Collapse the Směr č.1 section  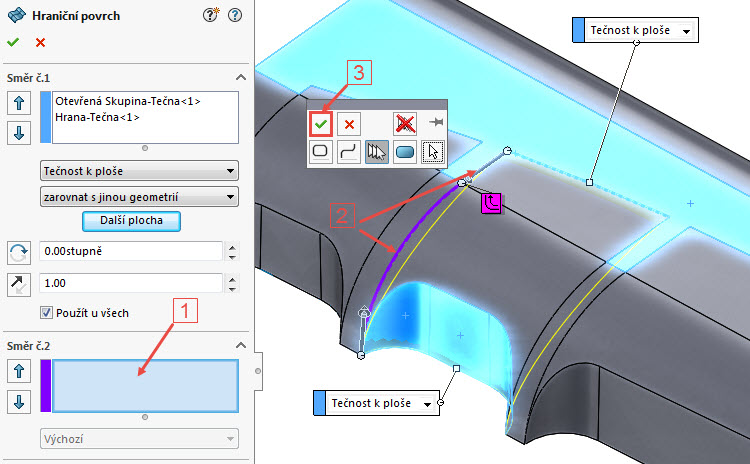[x=241, y=77]
